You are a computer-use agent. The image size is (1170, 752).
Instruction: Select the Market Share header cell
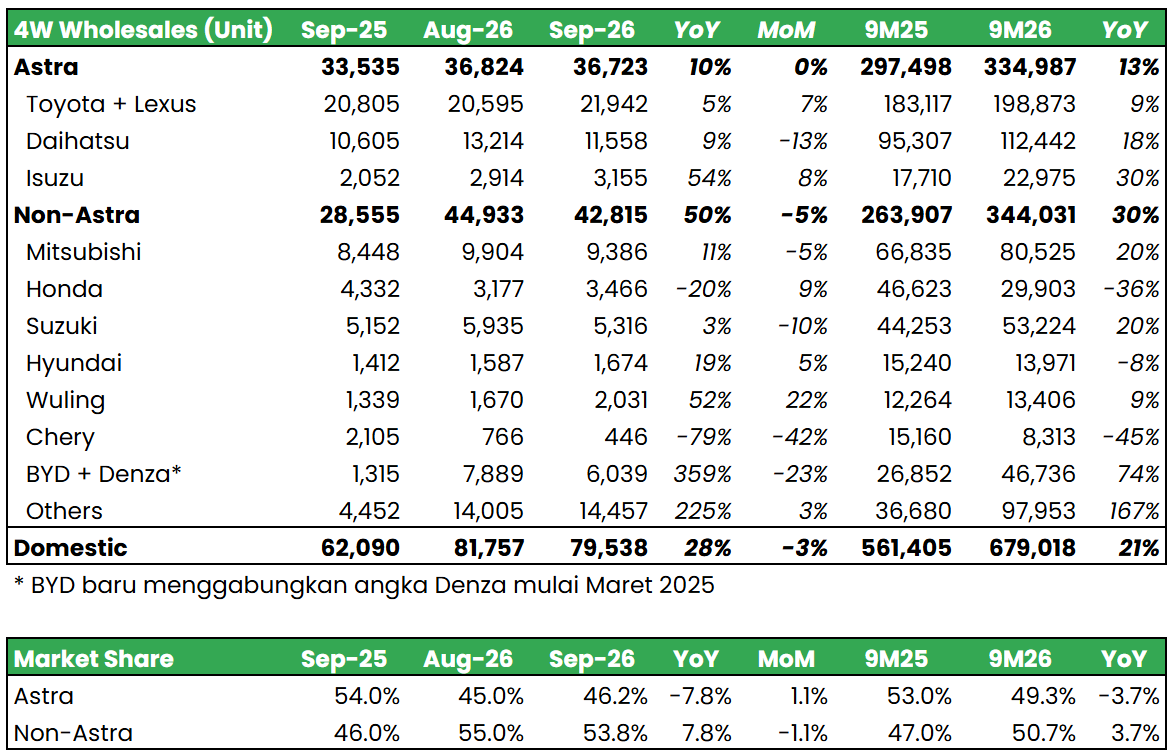94,659
